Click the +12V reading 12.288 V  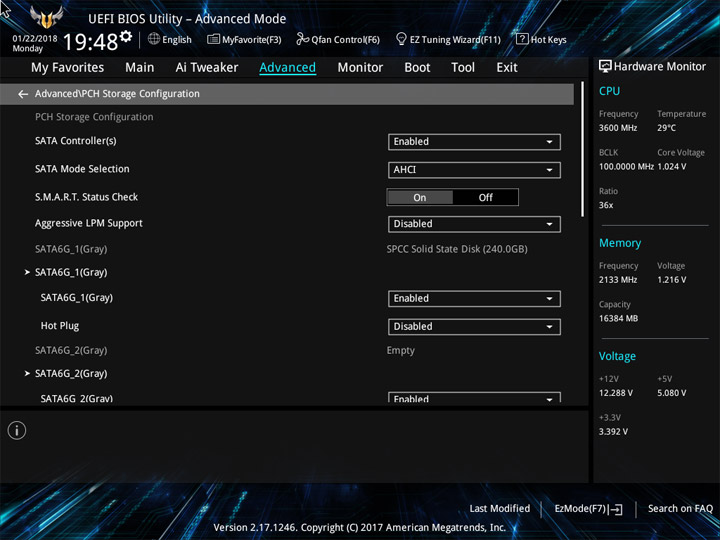point(616,393)
